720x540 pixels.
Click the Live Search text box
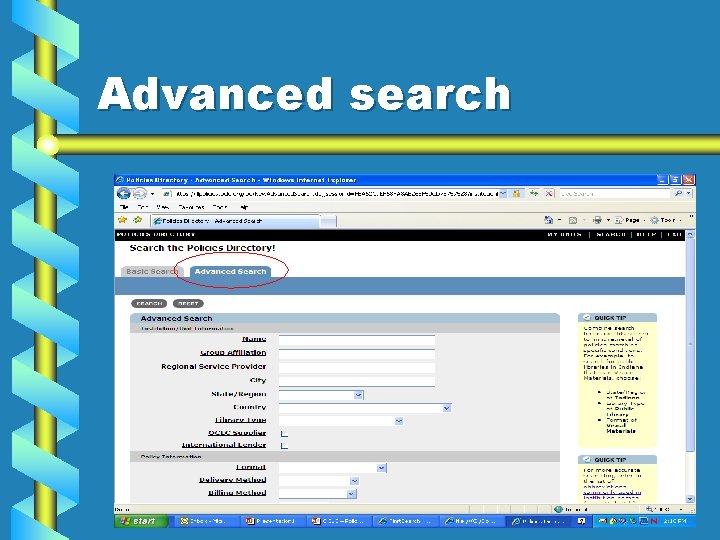(x=615, y=194)
